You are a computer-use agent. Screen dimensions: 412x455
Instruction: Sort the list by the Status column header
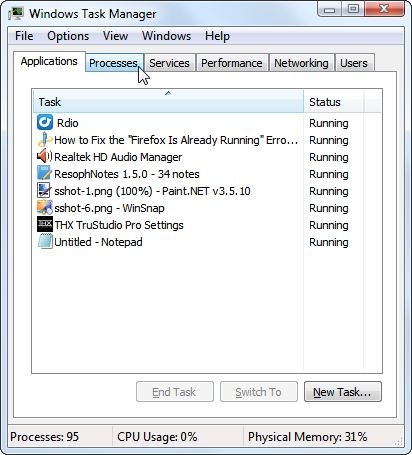(333, 101)
